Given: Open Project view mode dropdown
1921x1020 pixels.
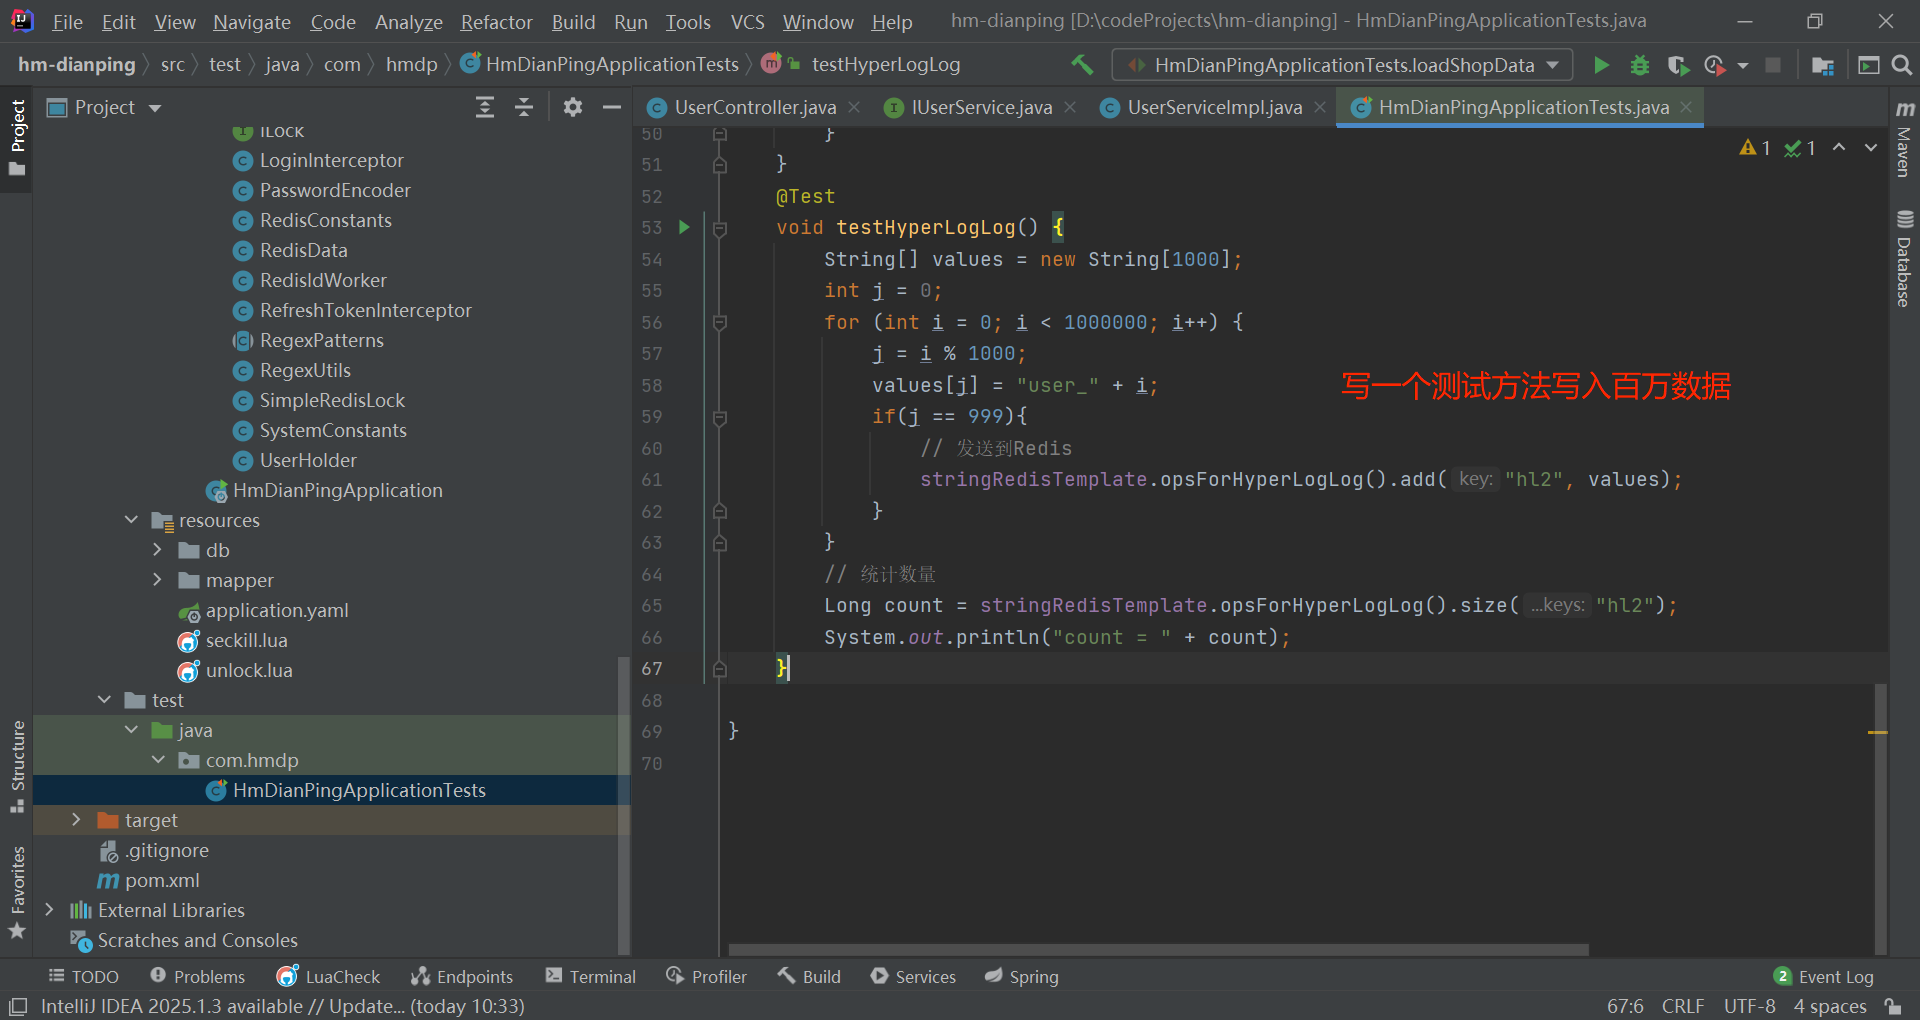Looking at the screenshot, I should [x=155, y=108].
